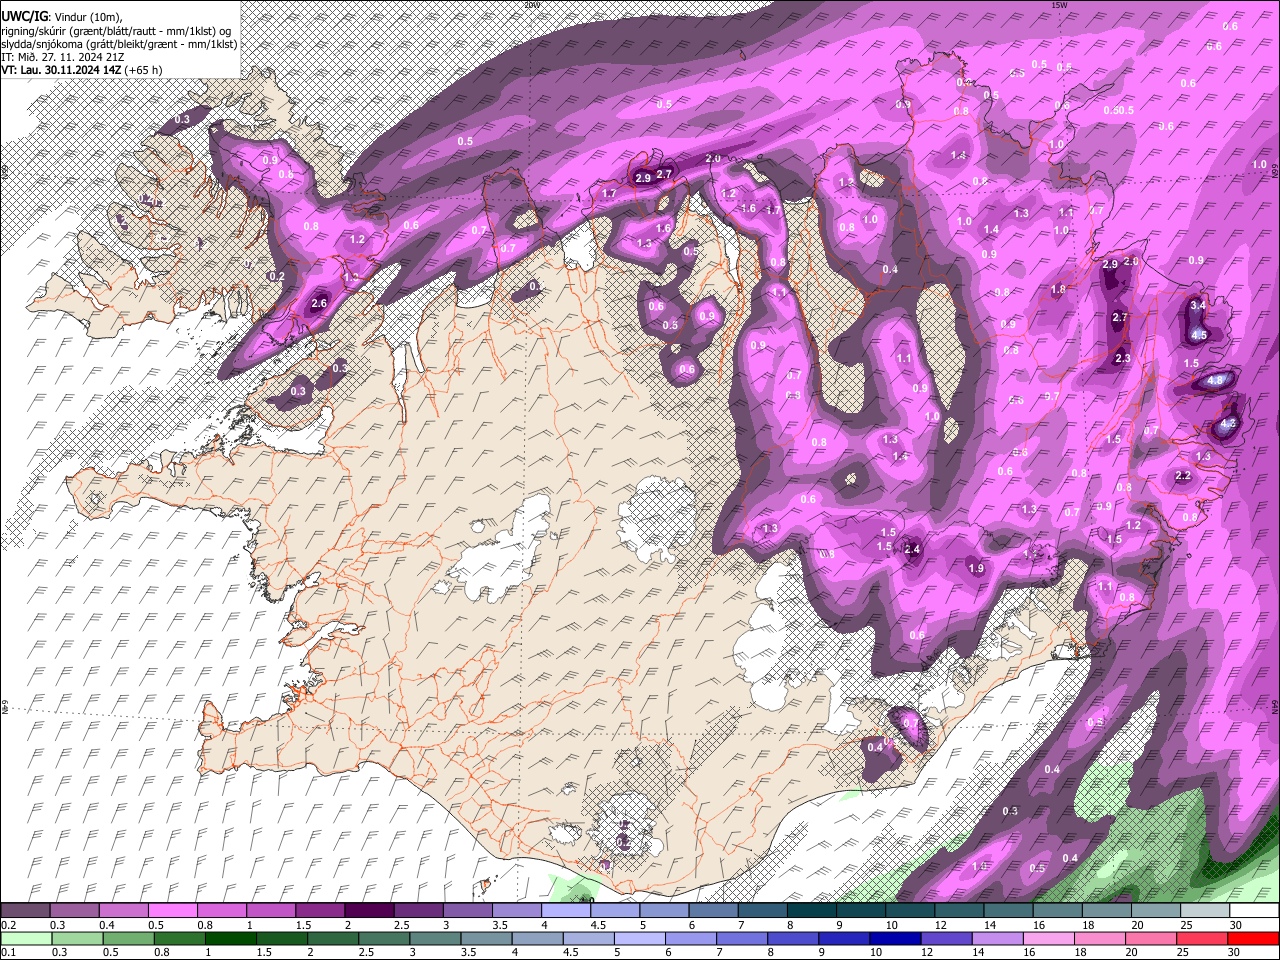The width and height of the screenshot is (1280, 960).
Task: Click the 2.3 precipitation value label
Action: click(1122, 358)
